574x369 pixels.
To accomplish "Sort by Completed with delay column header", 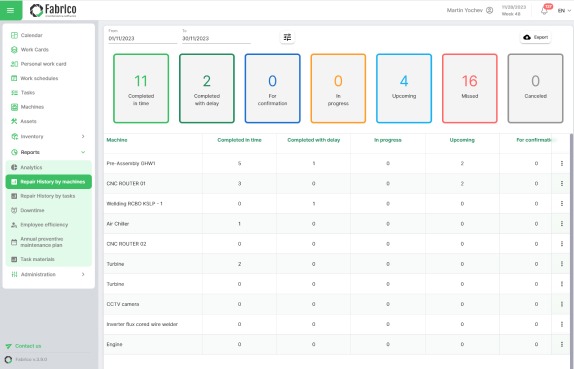I will (x=314, y=140).
